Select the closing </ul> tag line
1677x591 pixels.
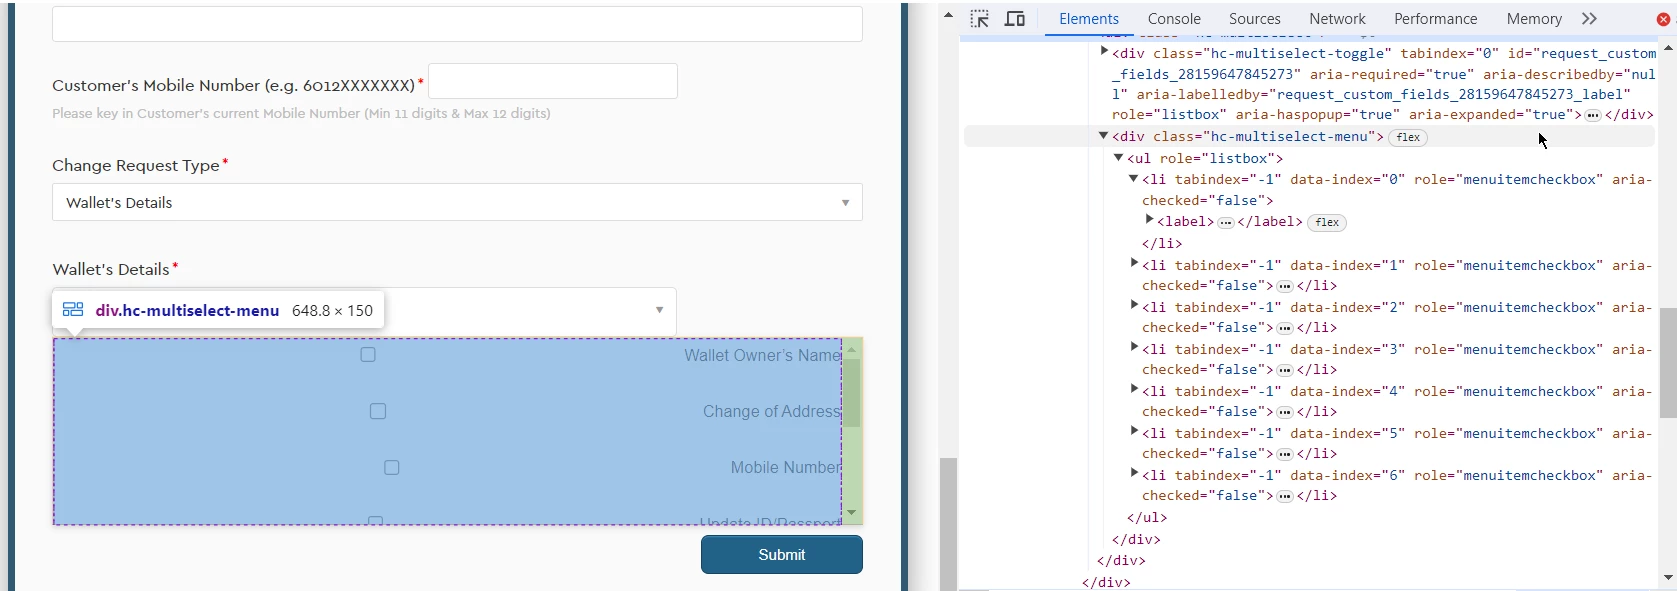(1147, 518)
